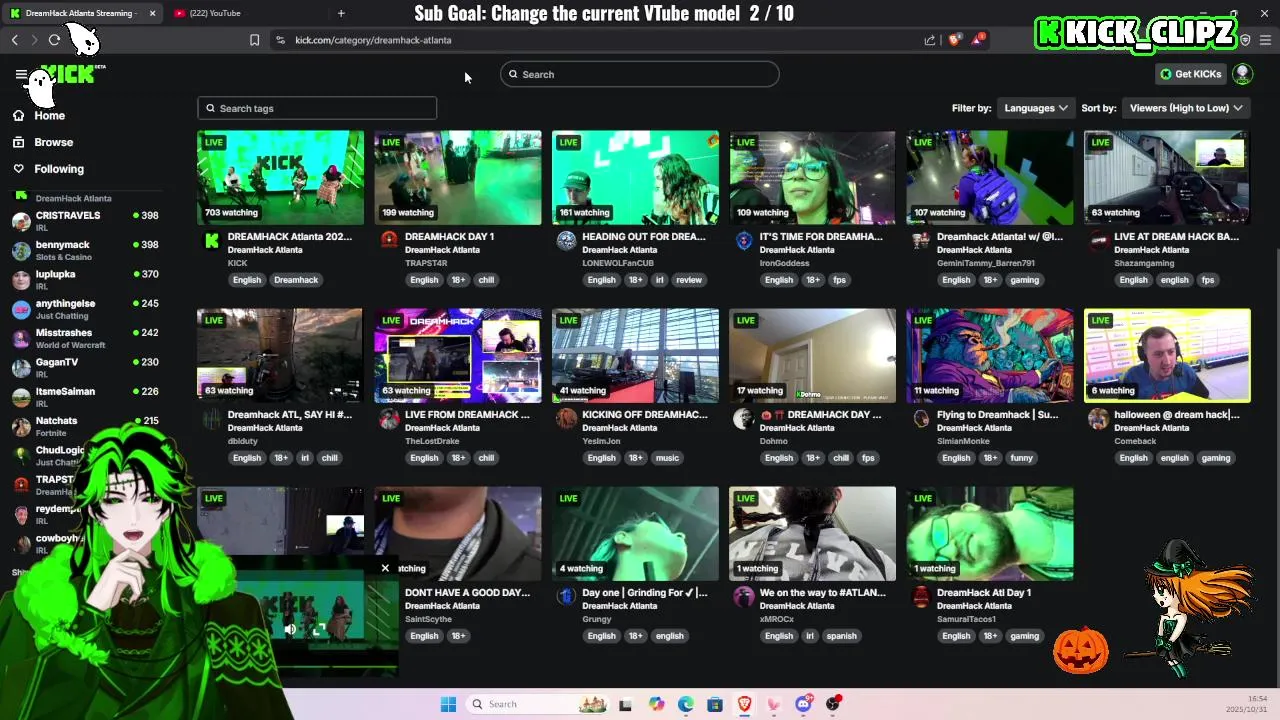
Task: Open ItsmeSaiman channel in sidebar
Action: coord(85,396)
